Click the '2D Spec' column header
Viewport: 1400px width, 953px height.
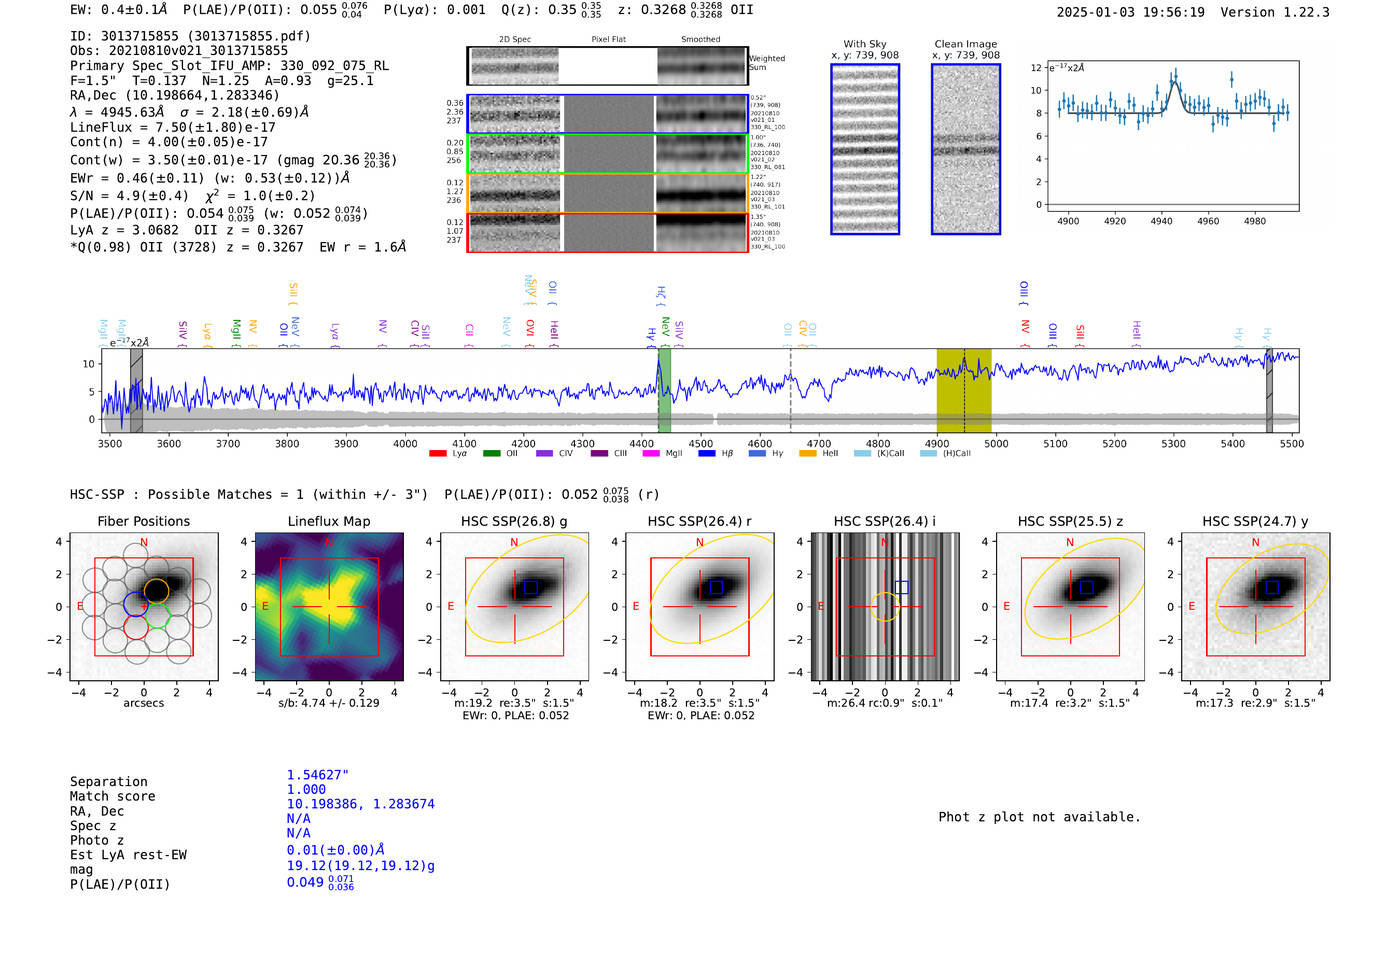click(x=515, y=40)
